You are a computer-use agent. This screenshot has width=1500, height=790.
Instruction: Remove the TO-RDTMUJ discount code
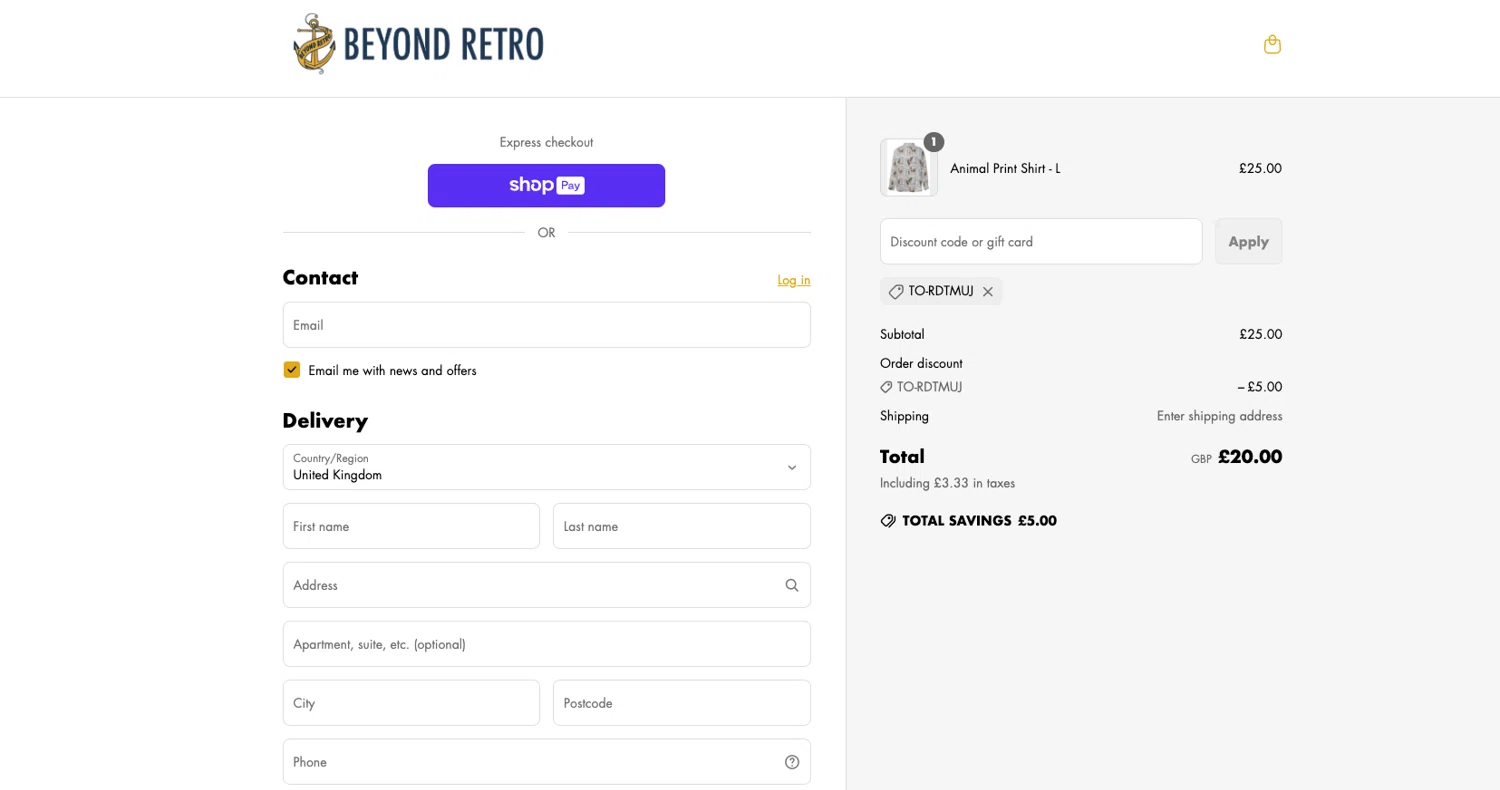[988, 291]
